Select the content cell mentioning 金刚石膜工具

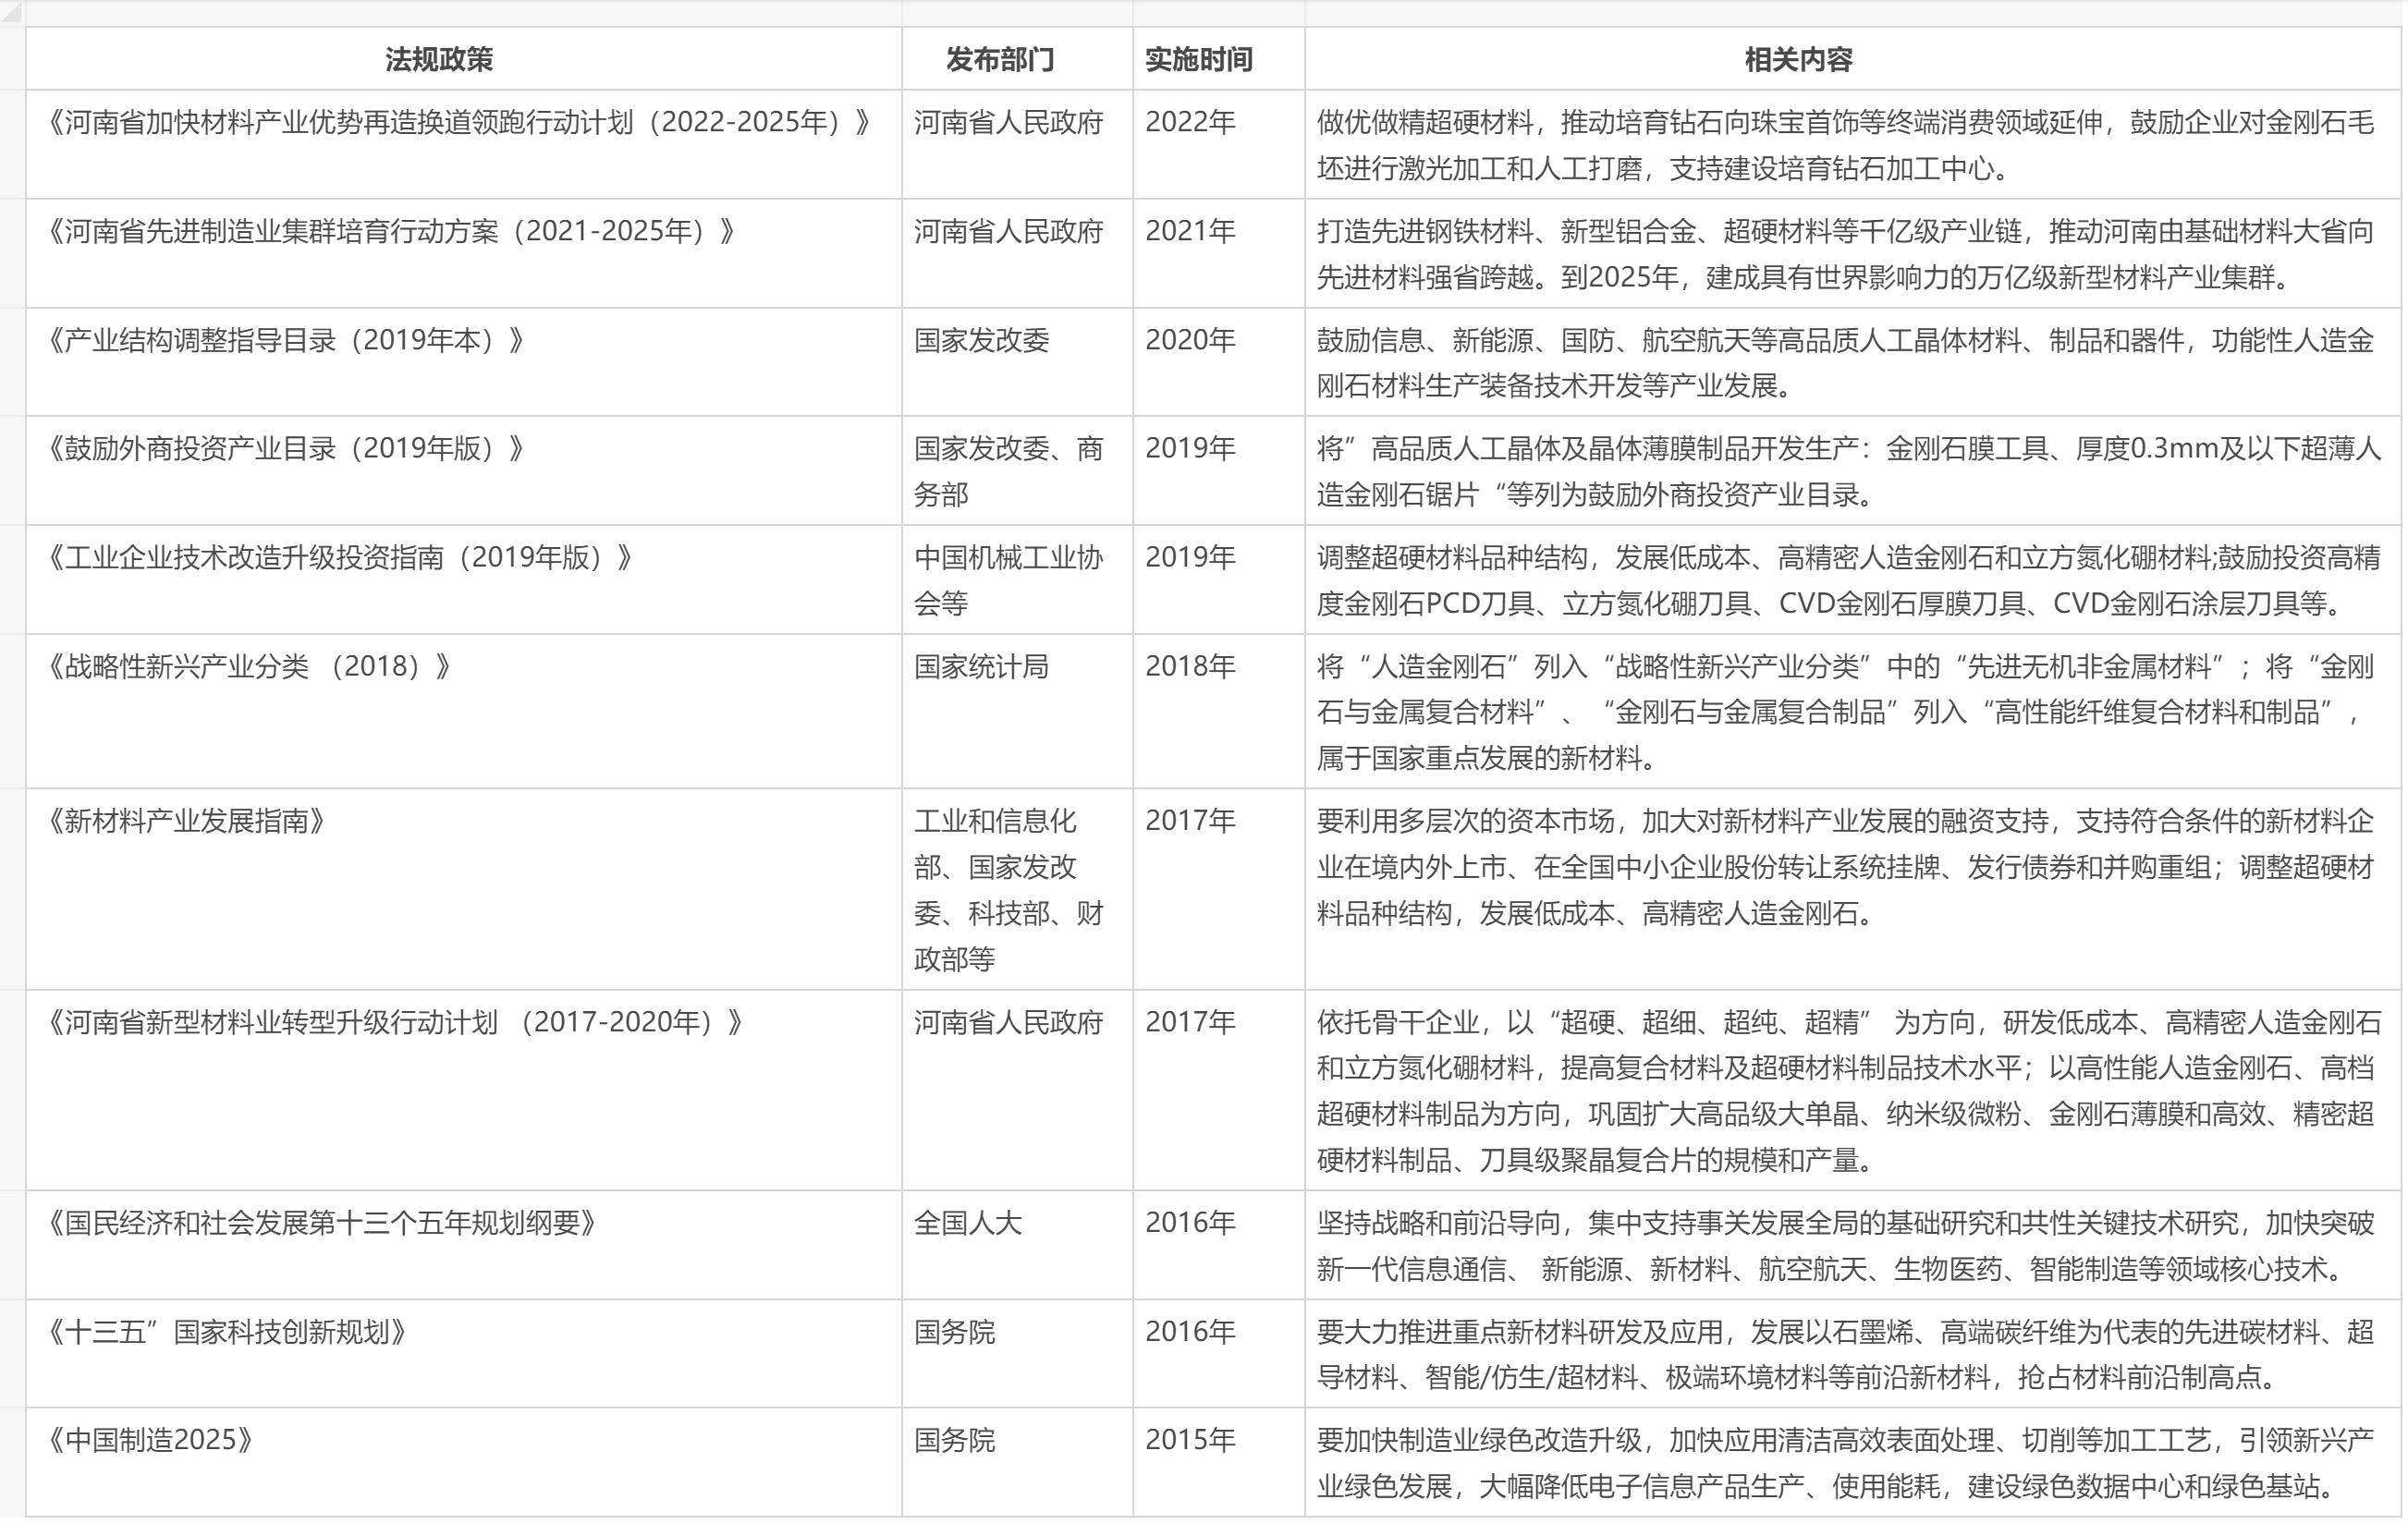tap(1853, 471)
